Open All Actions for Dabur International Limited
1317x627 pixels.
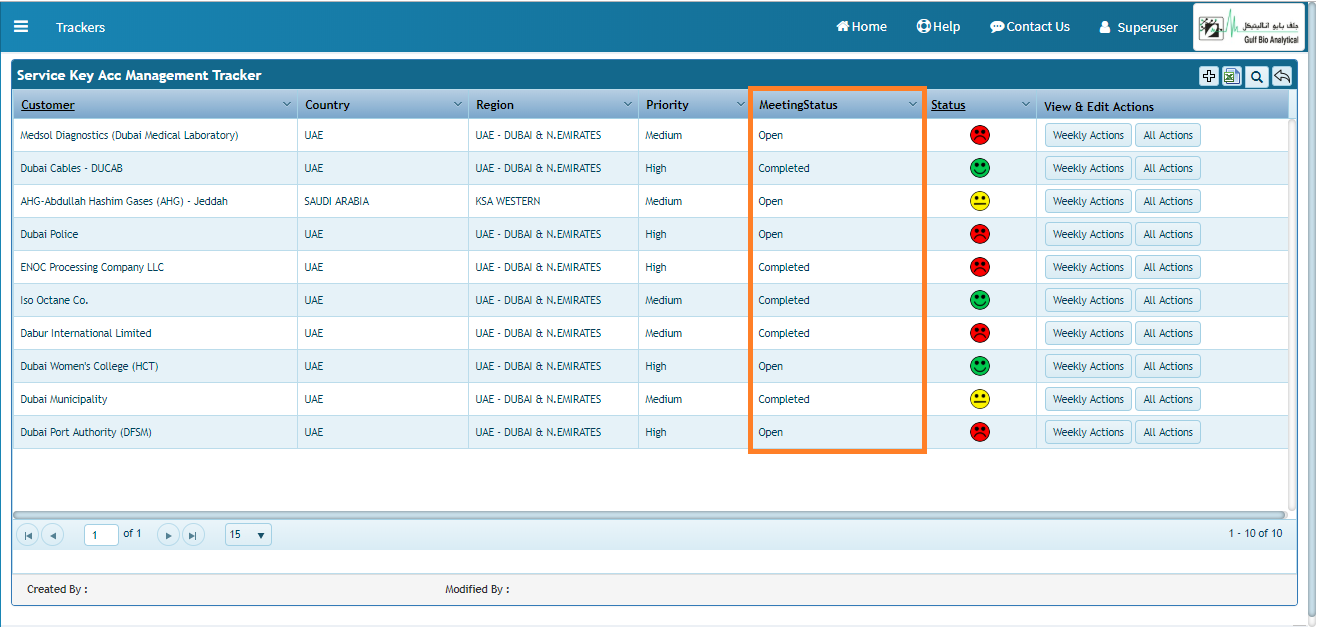pos(1168,333)
